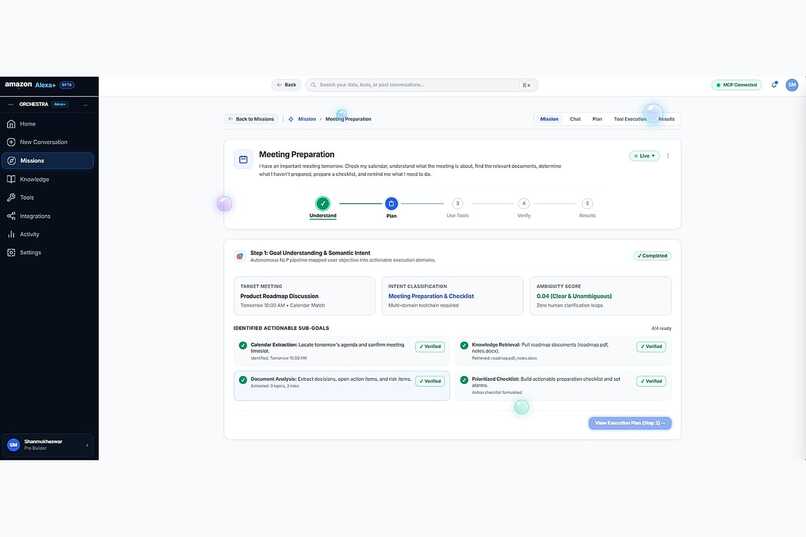
Task: Open the Tools section
Action: [47, 197]
